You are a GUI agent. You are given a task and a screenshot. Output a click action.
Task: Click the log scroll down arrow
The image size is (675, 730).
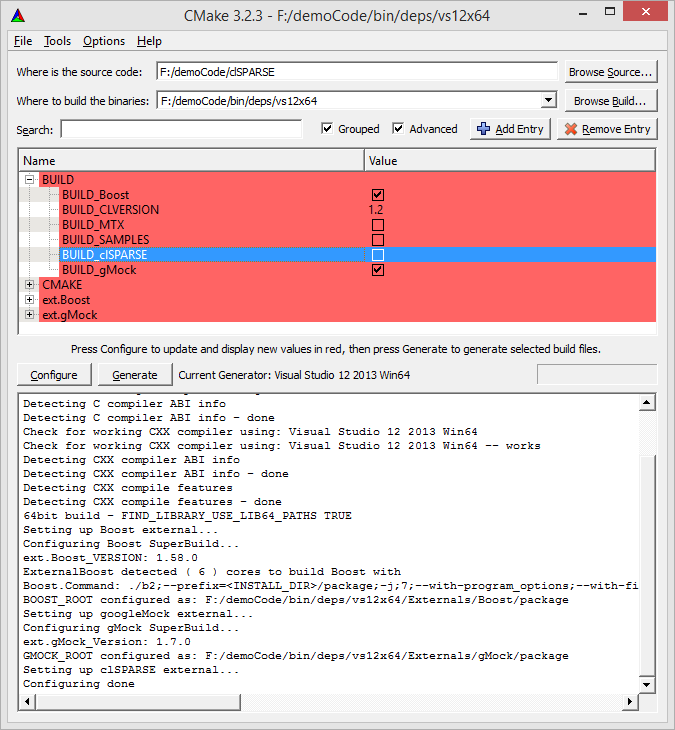click(647, 684)
